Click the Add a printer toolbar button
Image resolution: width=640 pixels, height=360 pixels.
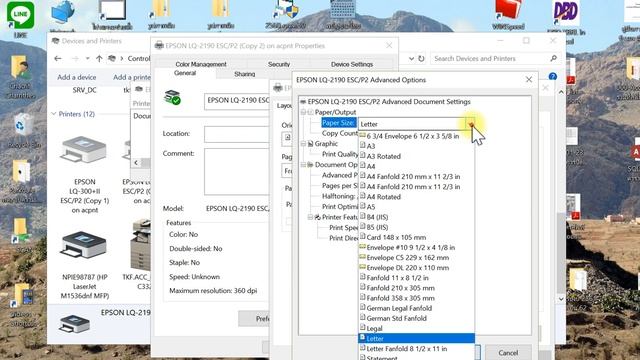[x=131, y=77]
